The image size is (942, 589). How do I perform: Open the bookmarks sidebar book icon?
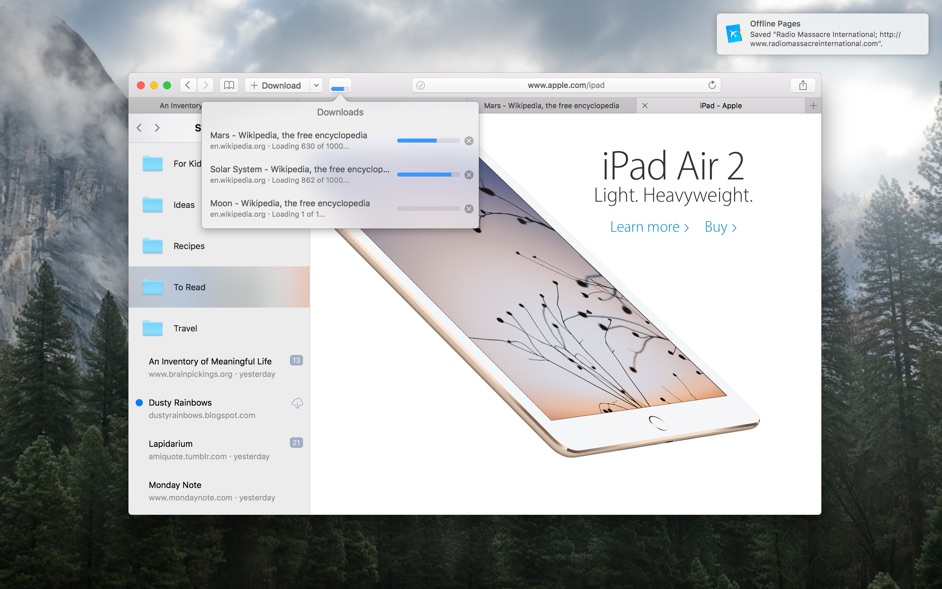point(229,85)
